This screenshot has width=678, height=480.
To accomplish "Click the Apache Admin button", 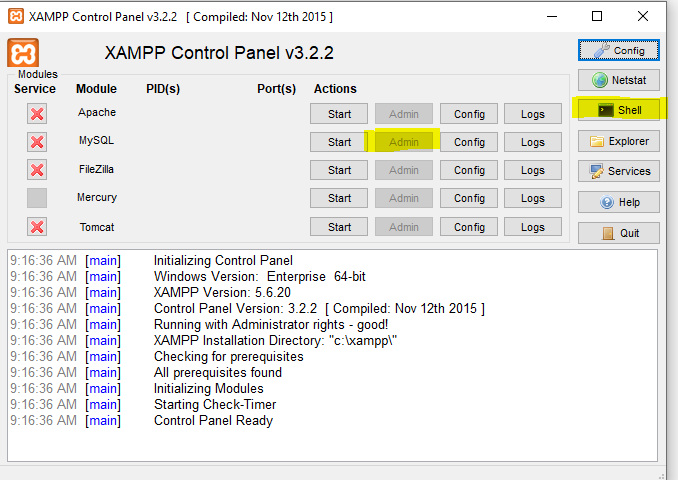I will click(x=404, y=114).
